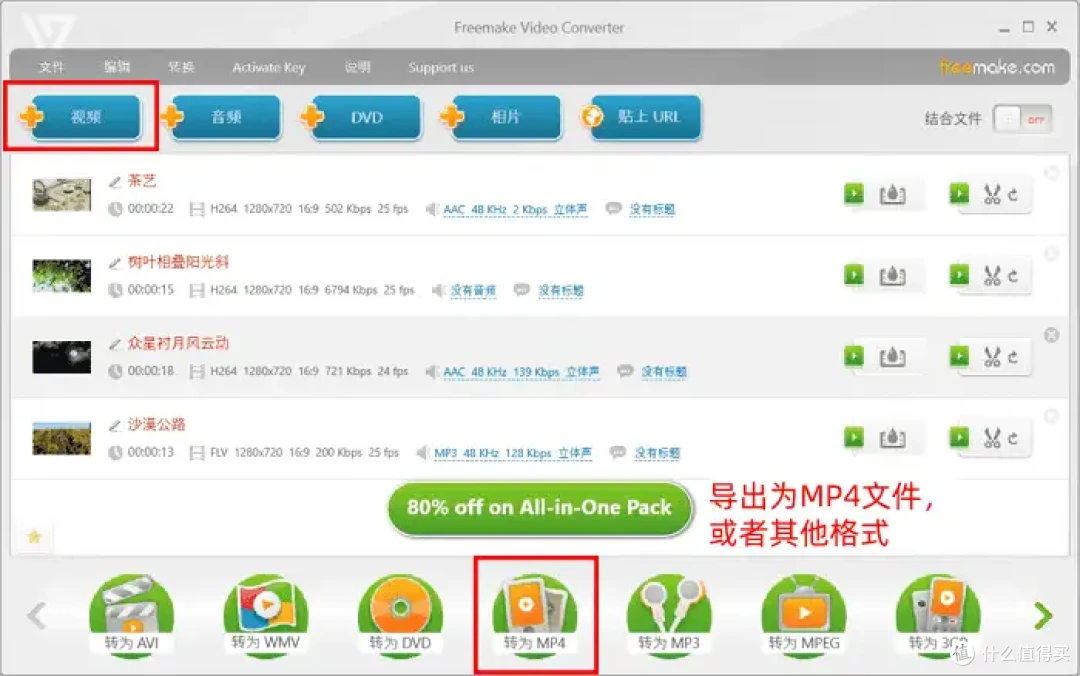Show more output formats with right arrow
The height and width of the screenshot is (676, 1080).
click(1043, 615)
